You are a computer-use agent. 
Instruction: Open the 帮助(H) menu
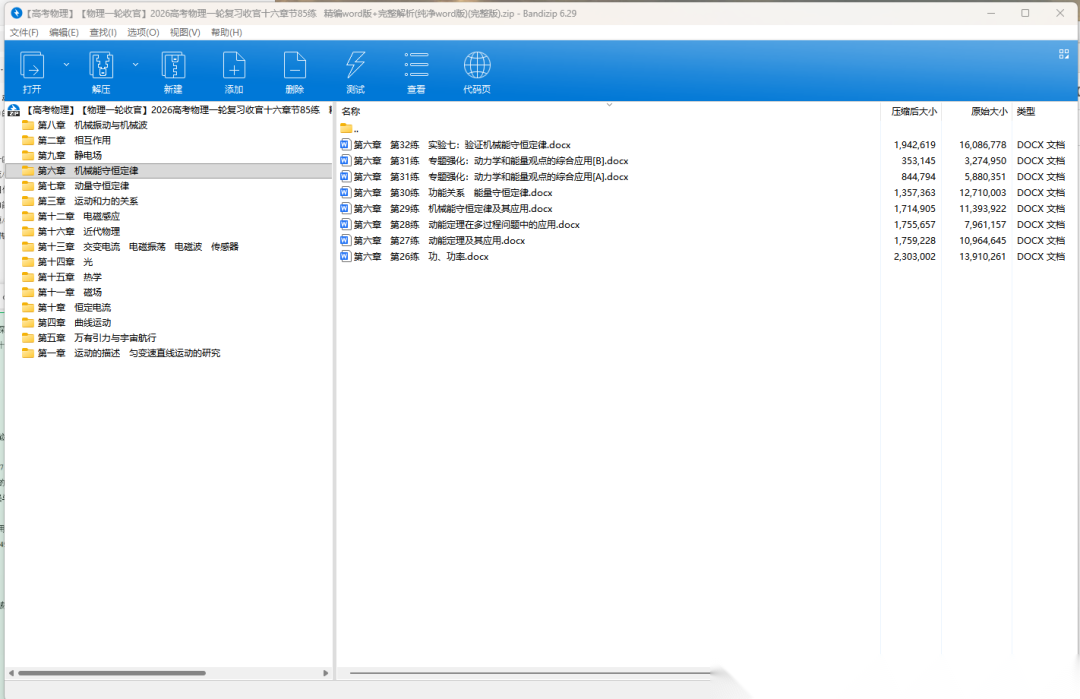tap(226, 32)
